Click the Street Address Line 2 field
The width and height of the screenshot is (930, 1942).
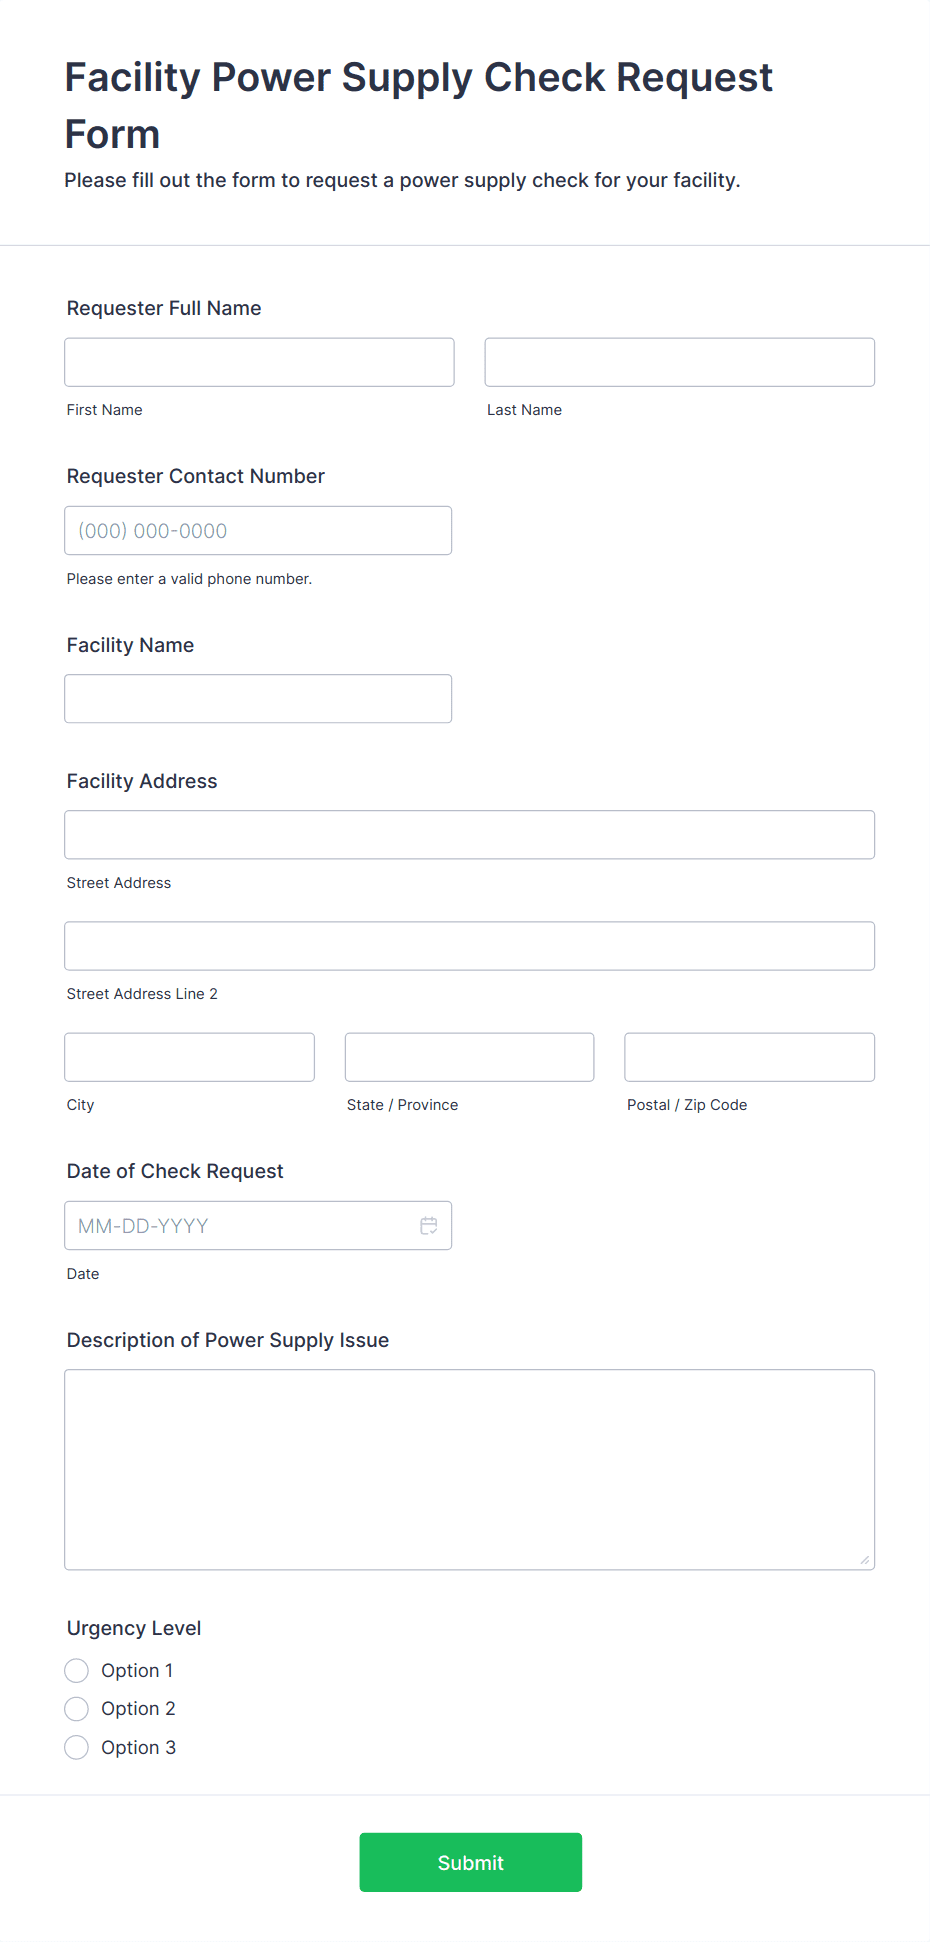pos(469,946)
